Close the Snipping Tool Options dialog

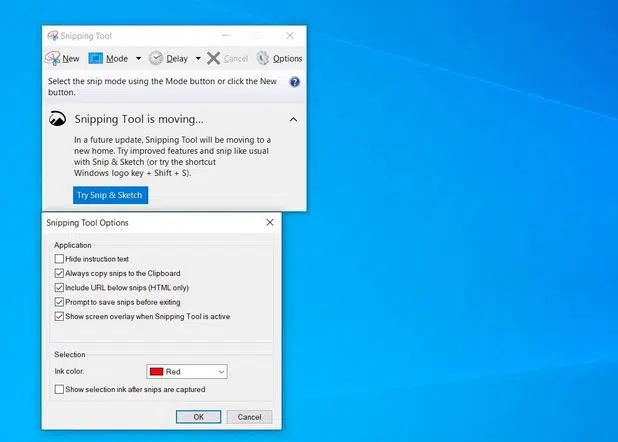(x=270, y=222)
